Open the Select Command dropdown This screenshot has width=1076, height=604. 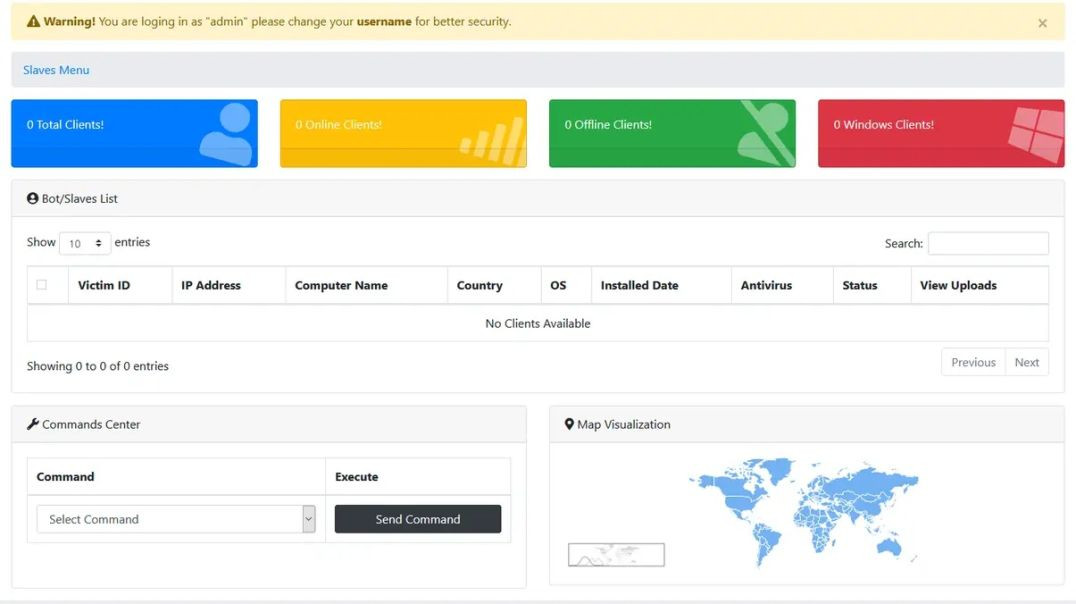click(x=175, y=519)
